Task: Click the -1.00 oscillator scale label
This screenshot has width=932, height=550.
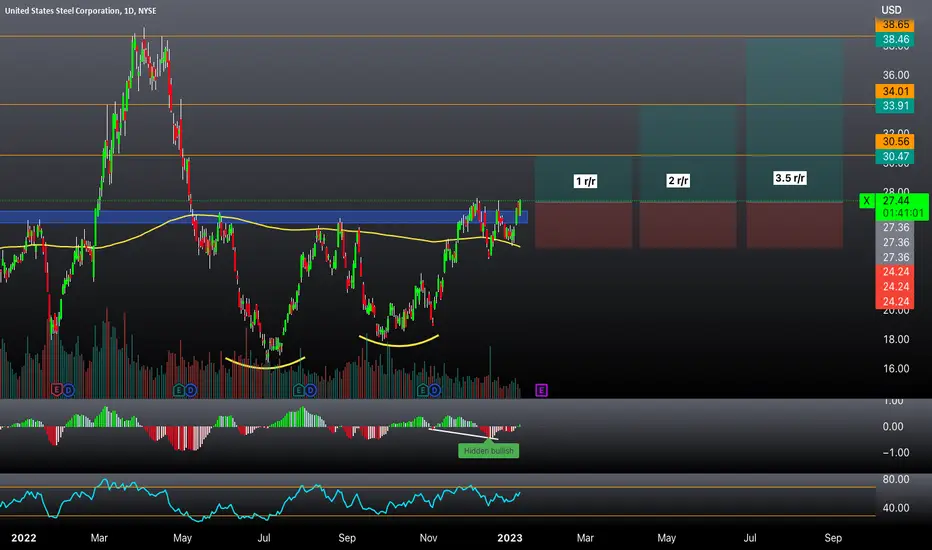Action: tap(895, 452)
